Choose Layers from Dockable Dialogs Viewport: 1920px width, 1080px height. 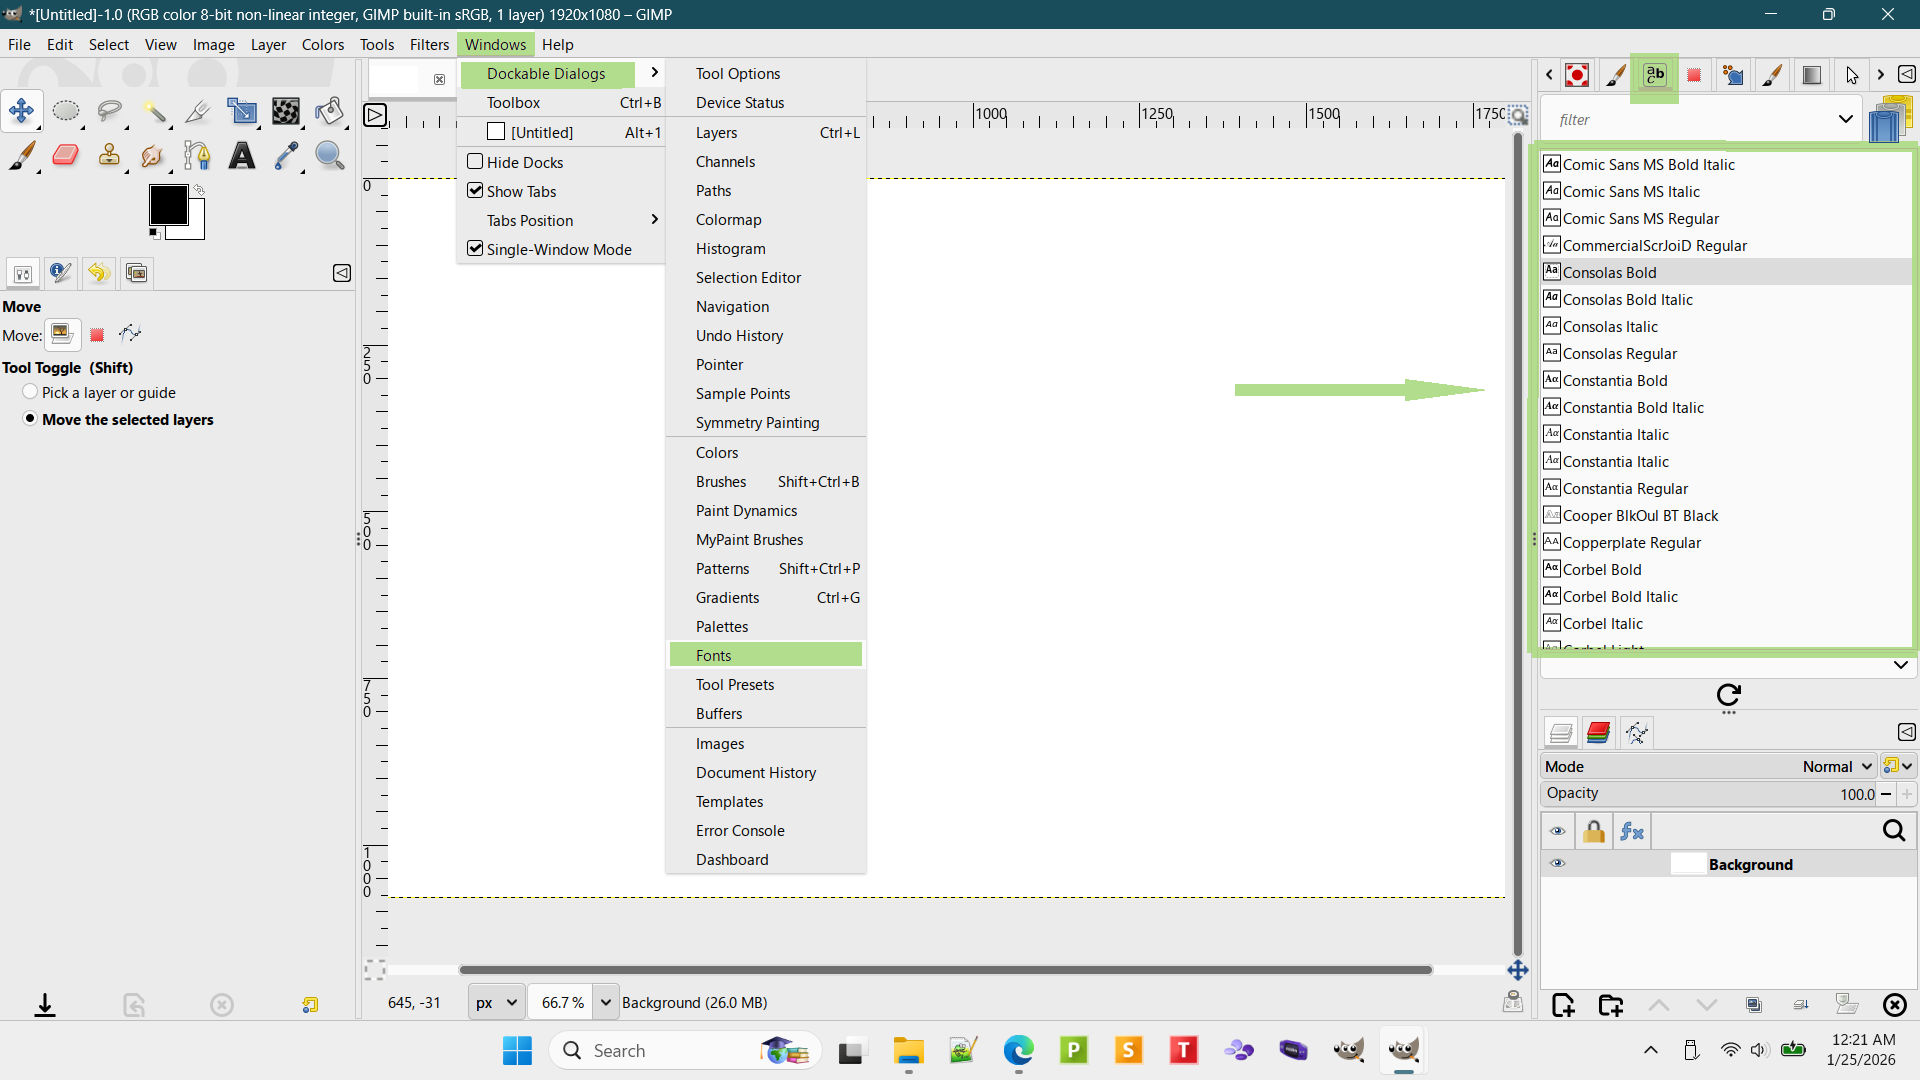tap(765, 133)
